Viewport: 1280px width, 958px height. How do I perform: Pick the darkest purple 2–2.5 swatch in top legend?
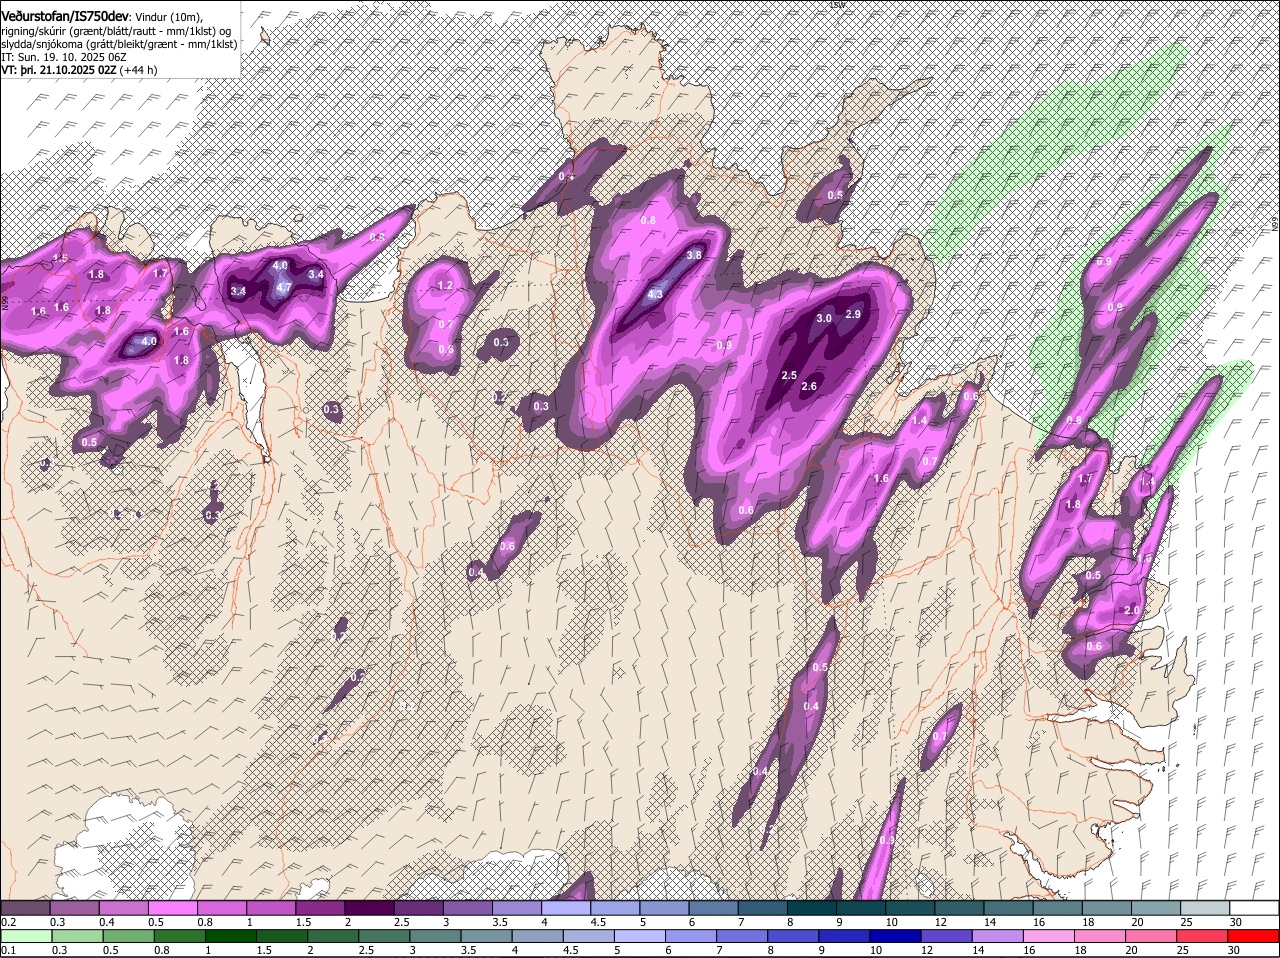[369, 908]
